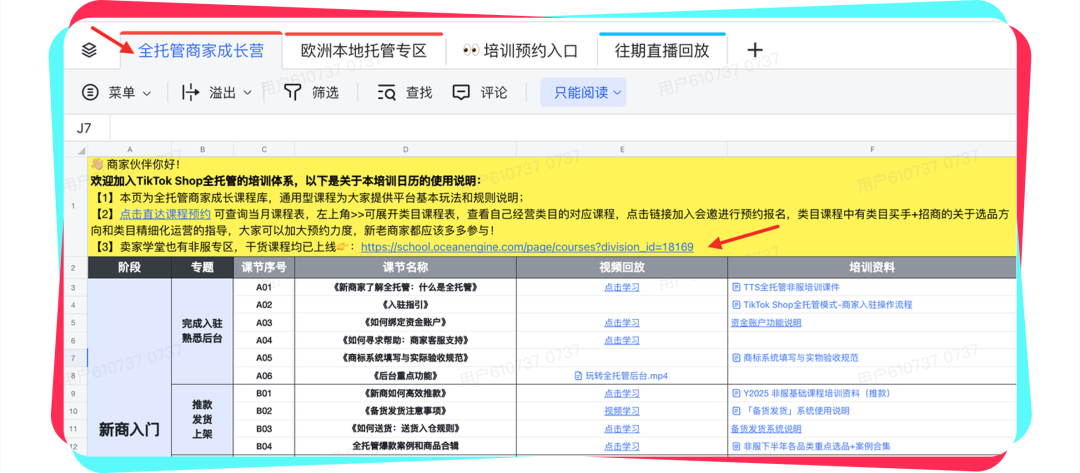Open the 资金账户功能说明 link

[766, 322]
